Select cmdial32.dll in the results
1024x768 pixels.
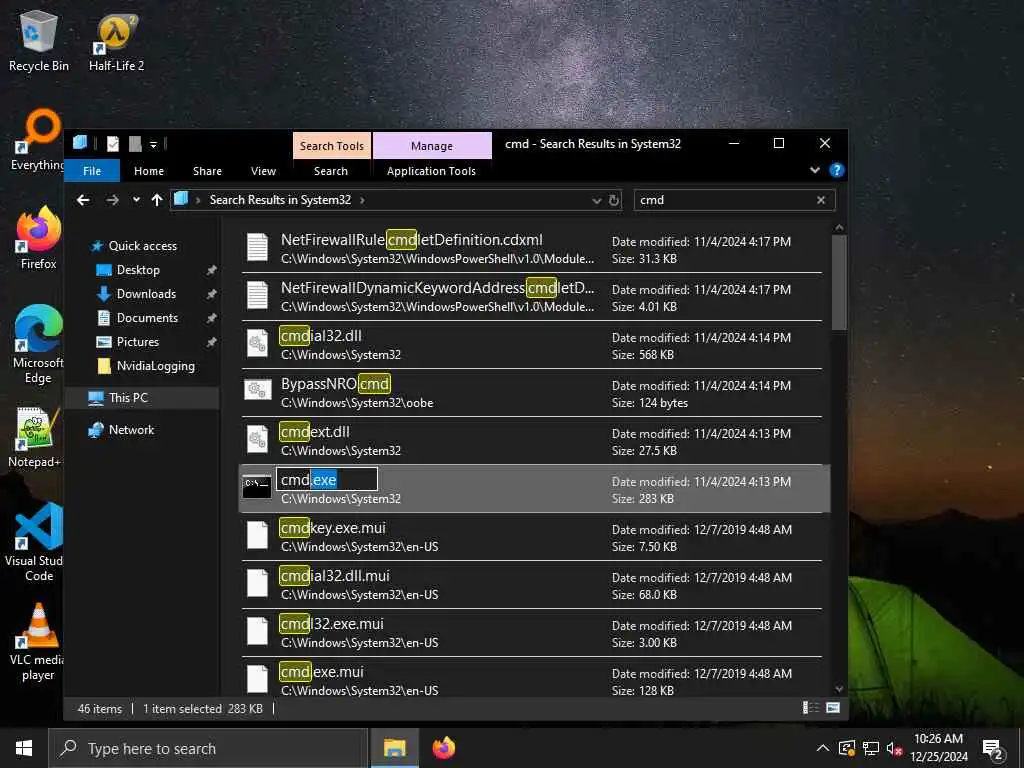tap(532, 345)
